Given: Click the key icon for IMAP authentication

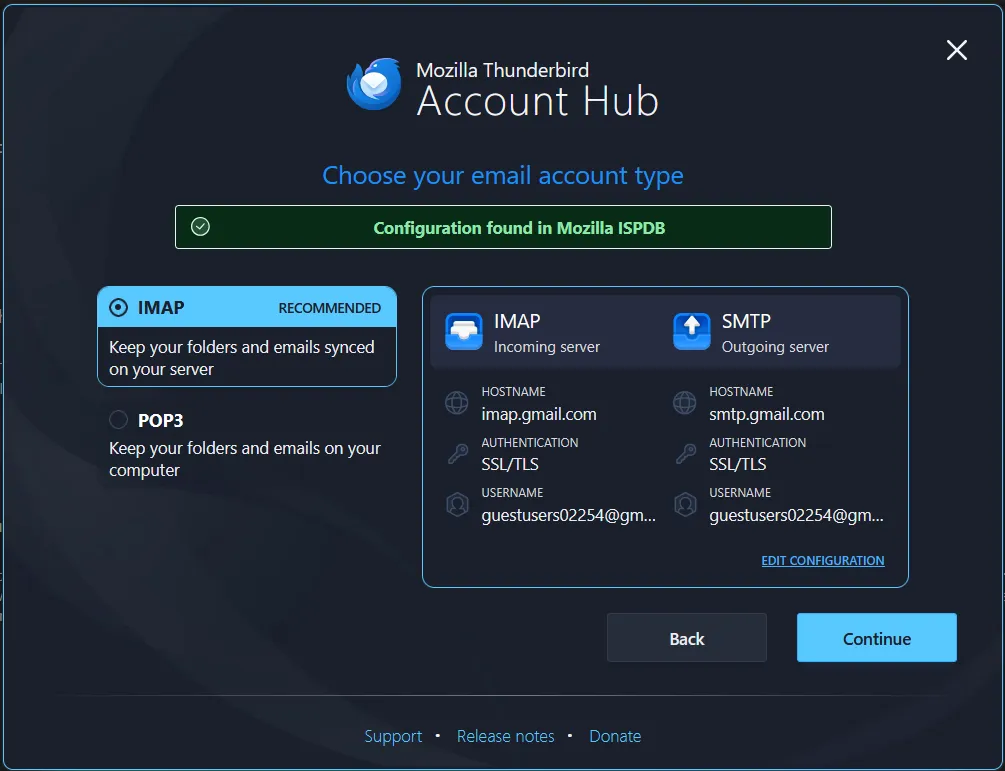Looking at the screenshot, I should [457, 454].
